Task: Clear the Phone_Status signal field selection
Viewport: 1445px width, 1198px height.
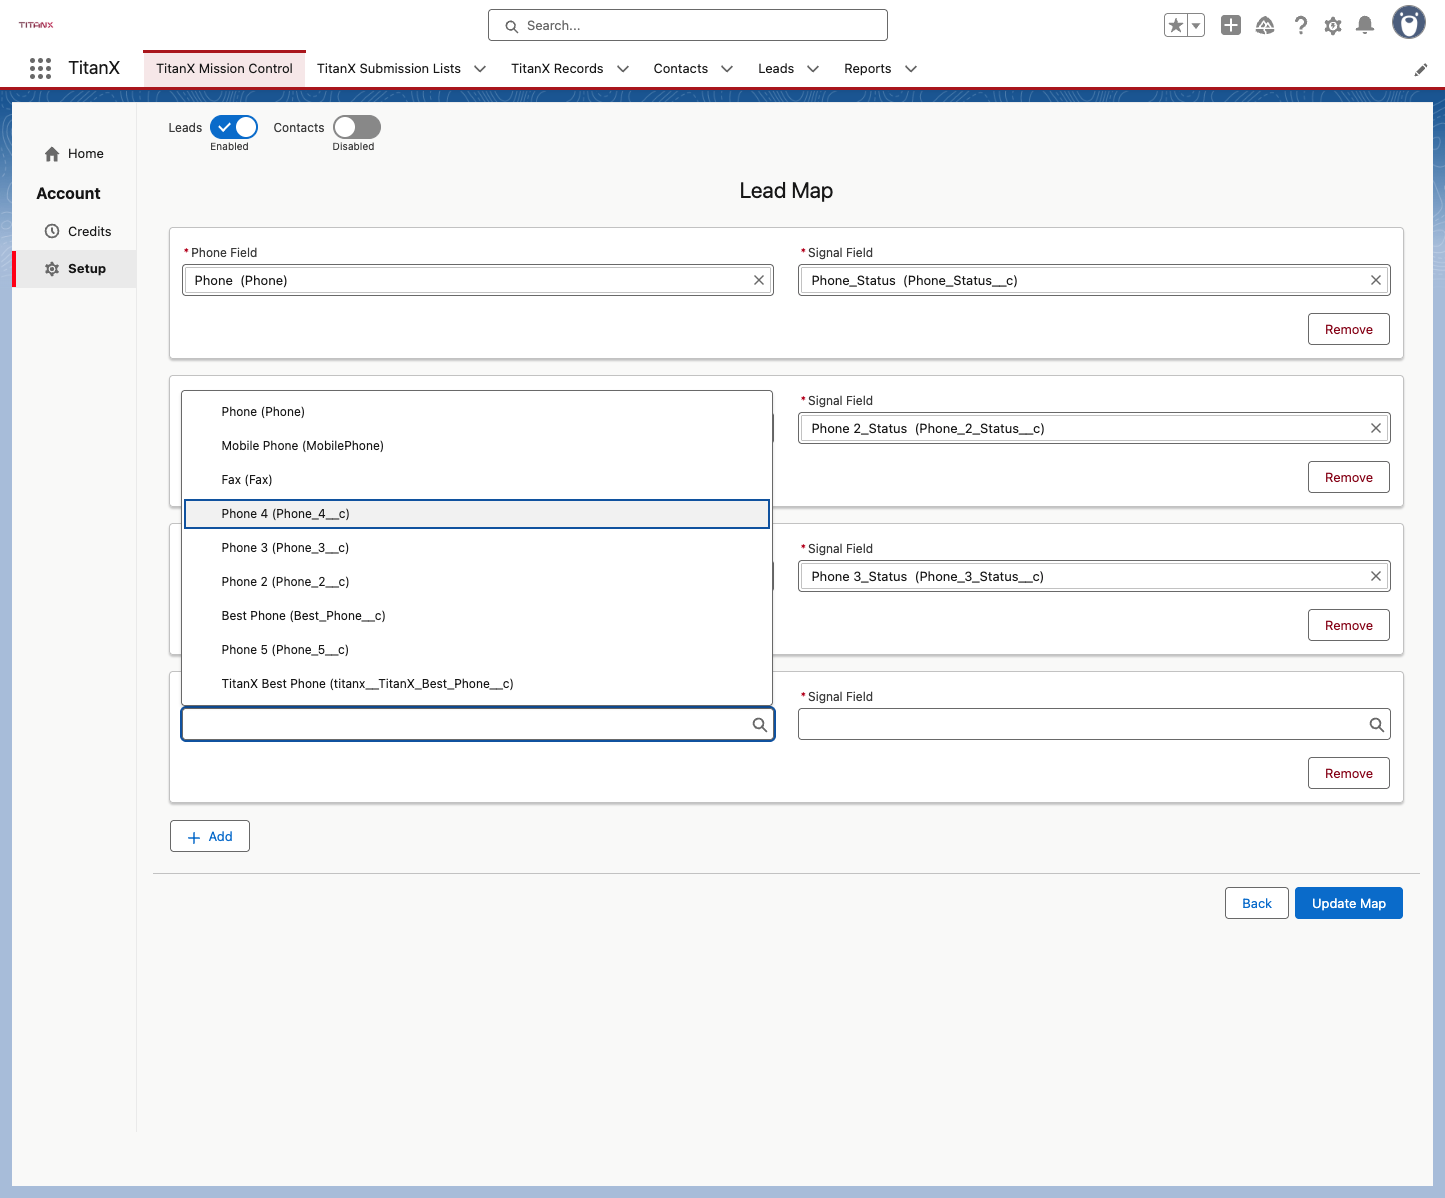Action: click(x=1376, y=280)
